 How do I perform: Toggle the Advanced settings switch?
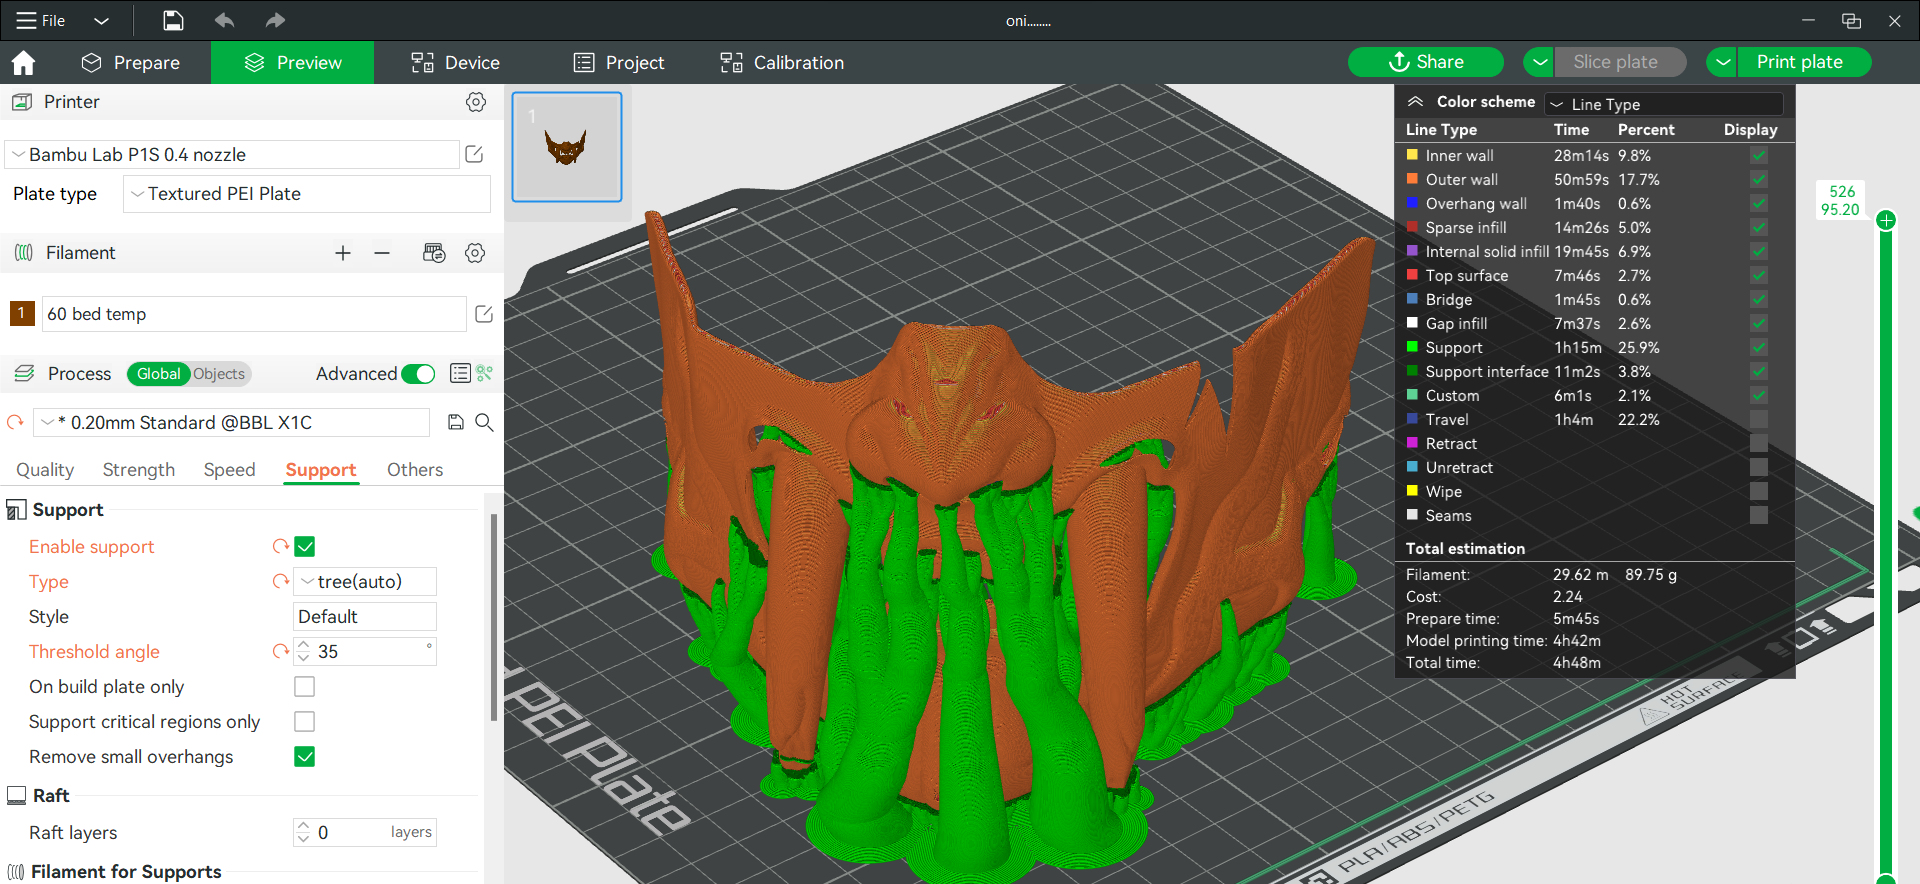(x=418, y=374)
